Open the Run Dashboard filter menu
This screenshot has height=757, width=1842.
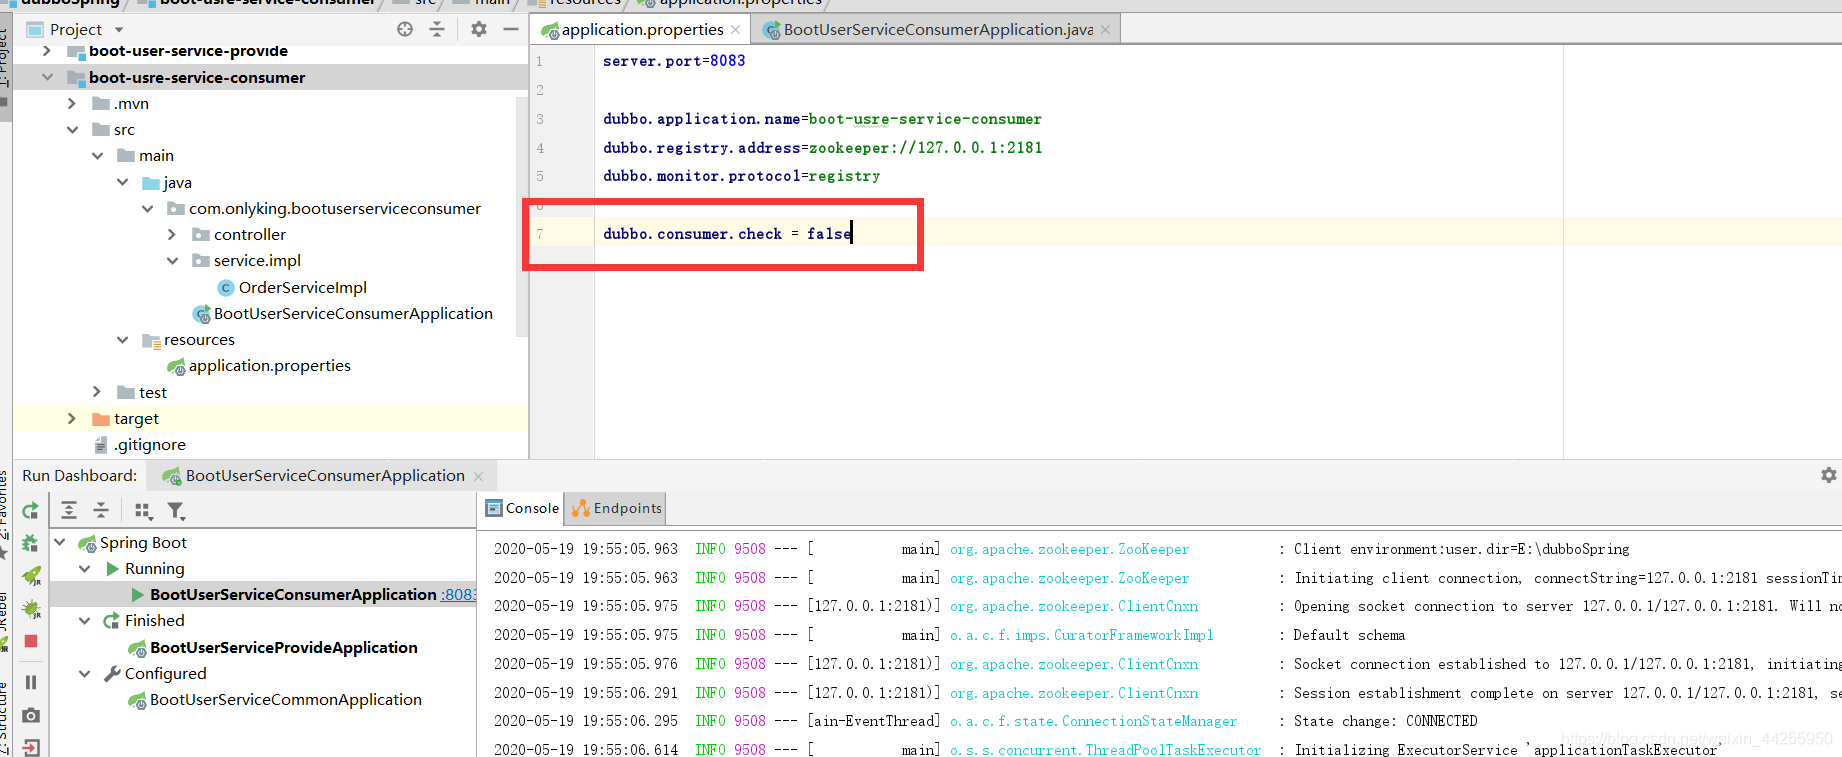[176, 511]
